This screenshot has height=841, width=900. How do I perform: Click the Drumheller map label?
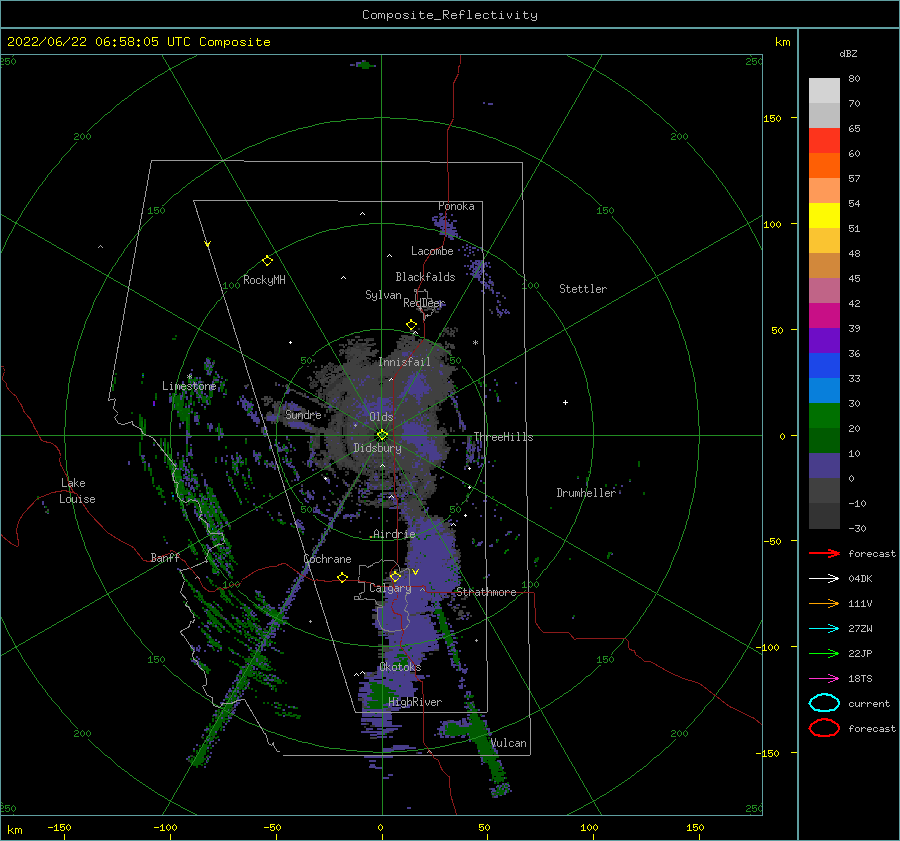coord(586,493)
